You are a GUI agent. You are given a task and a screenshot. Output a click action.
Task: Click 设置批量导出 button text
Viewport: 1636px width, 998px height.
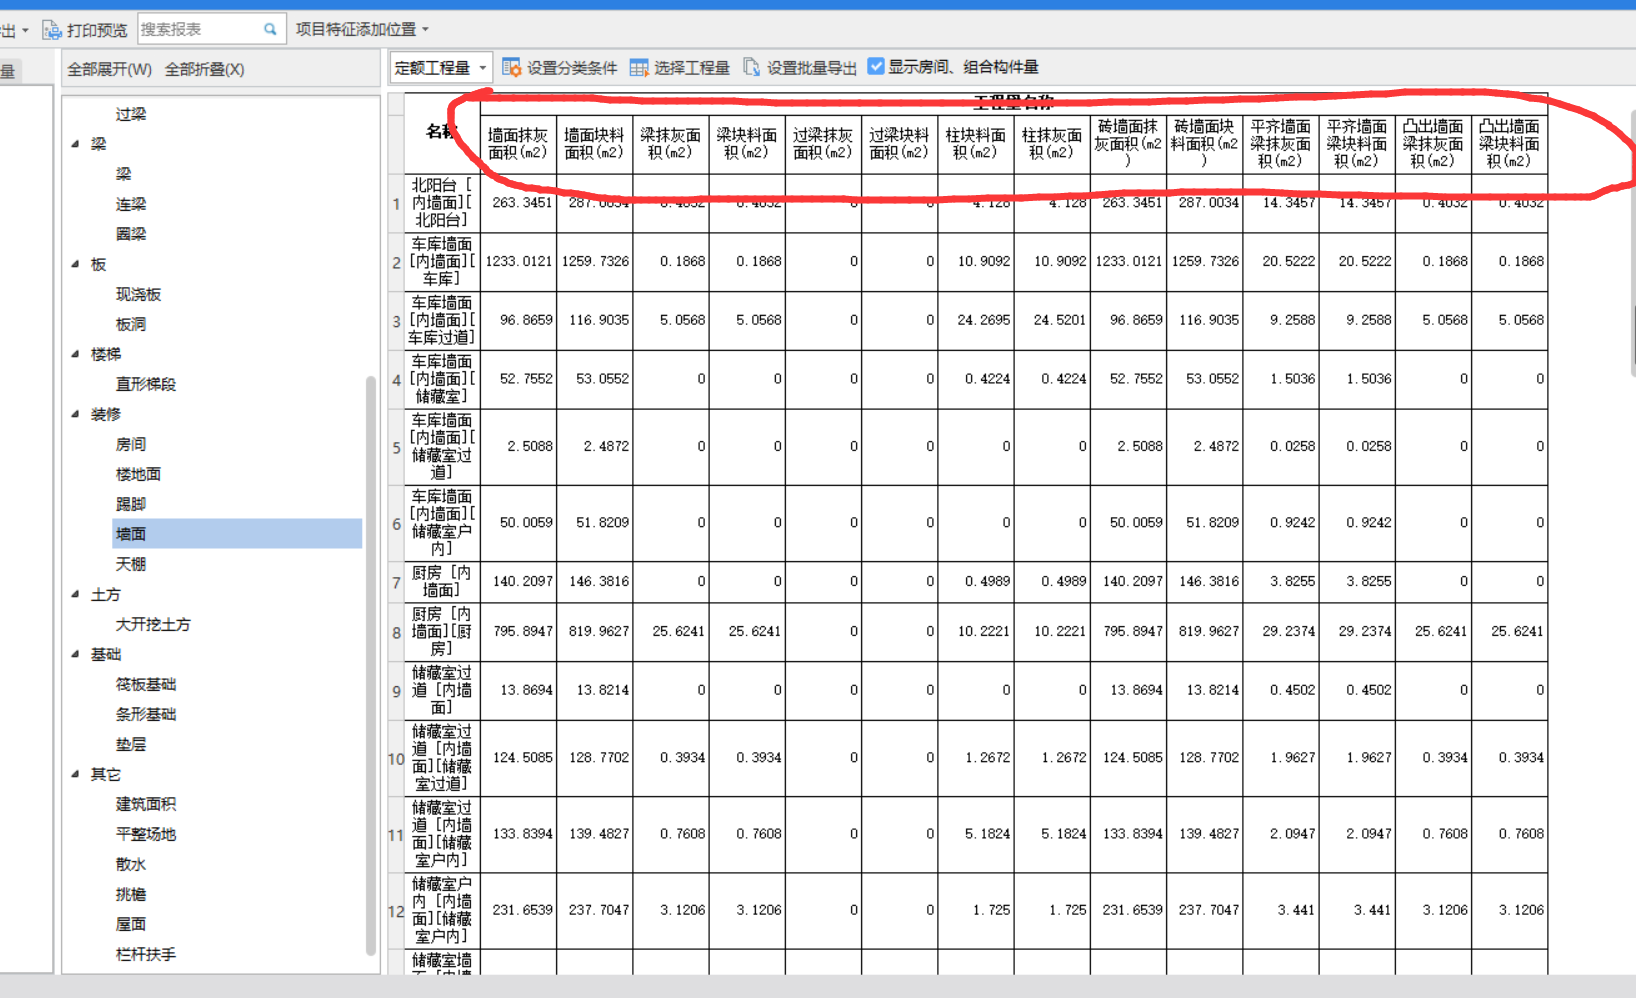[x=812, y=68]
